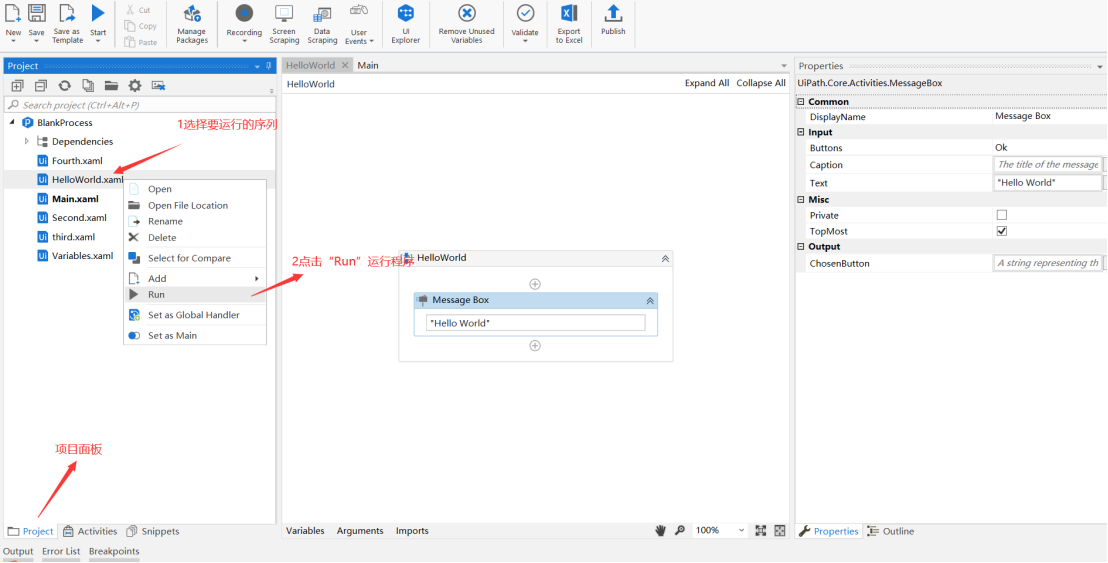The width and height of the screenshot is (1108, 563).
Task: Open the Output panel
Action: (x=18, y=552)
